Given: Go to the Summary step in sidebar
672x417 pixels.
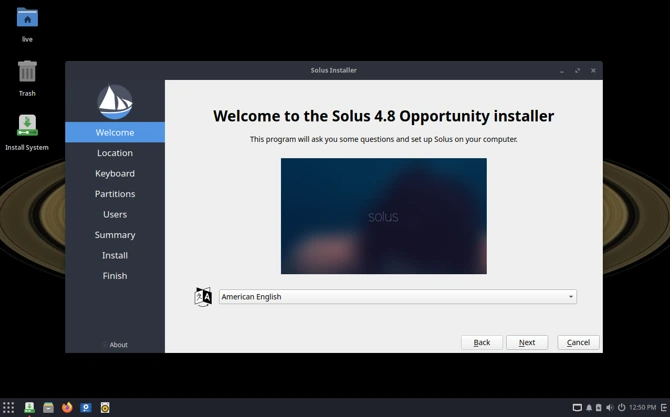Looking at the screenshot, I should pyautogui.click(x=115, y=235).
